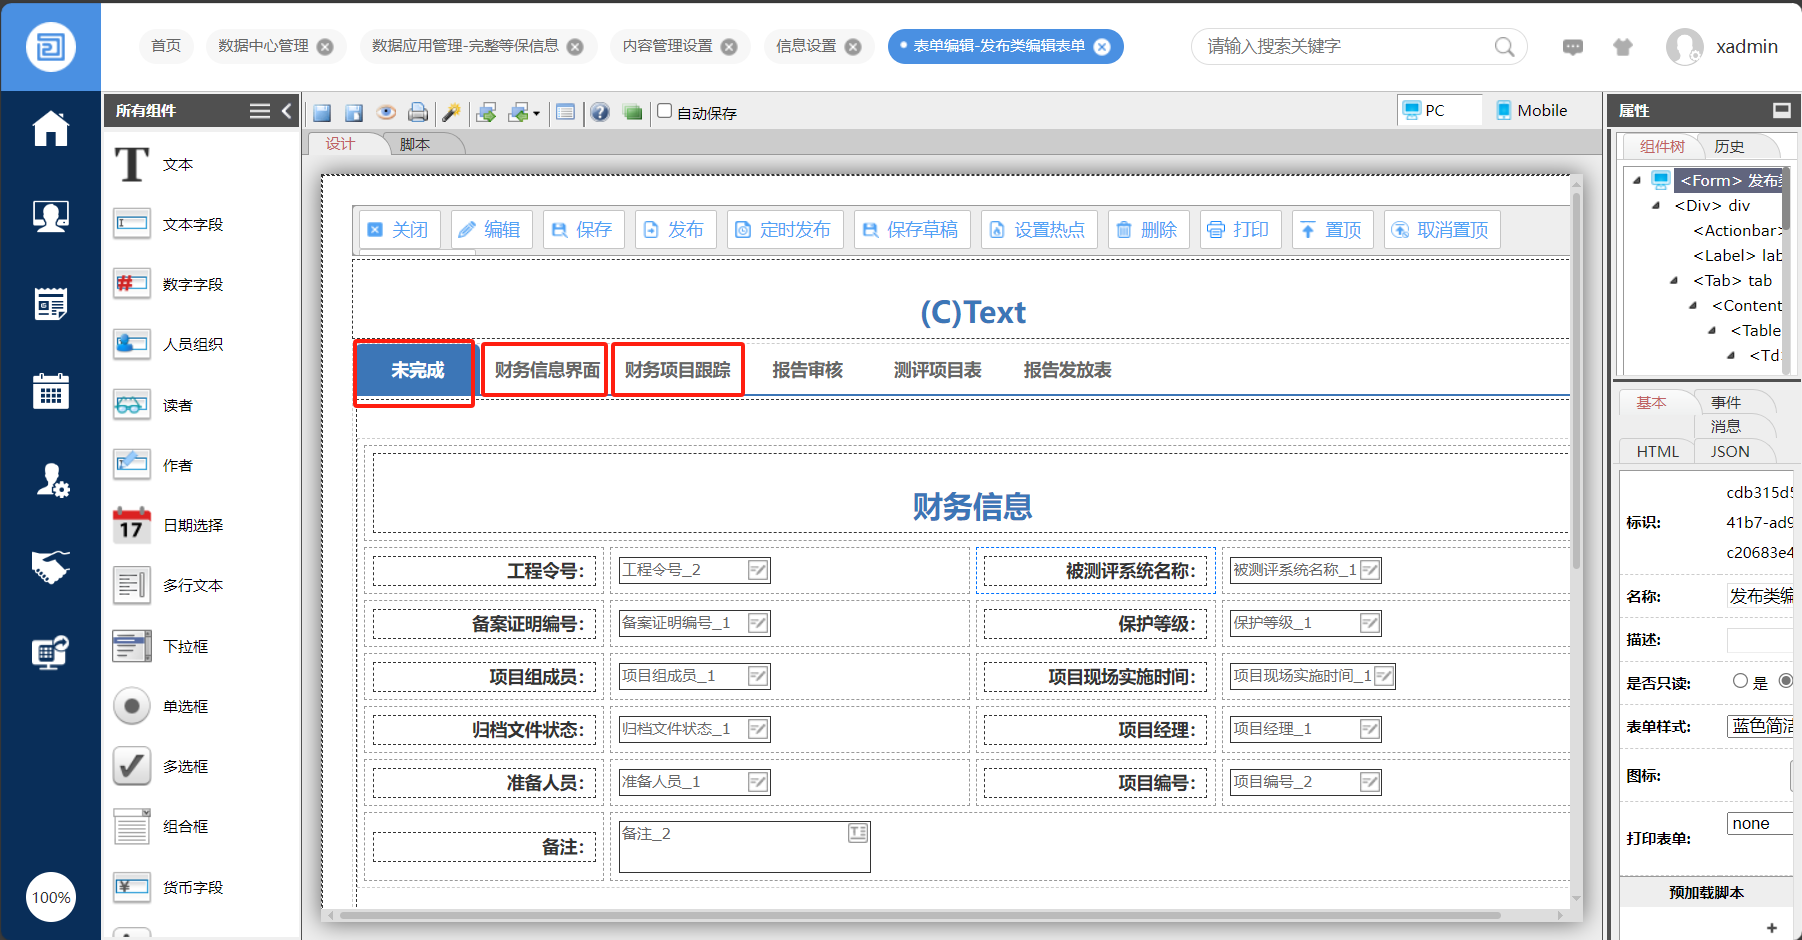Click the magic wand icon in toolbar
Screen dimensions: 1802x940
451,112
